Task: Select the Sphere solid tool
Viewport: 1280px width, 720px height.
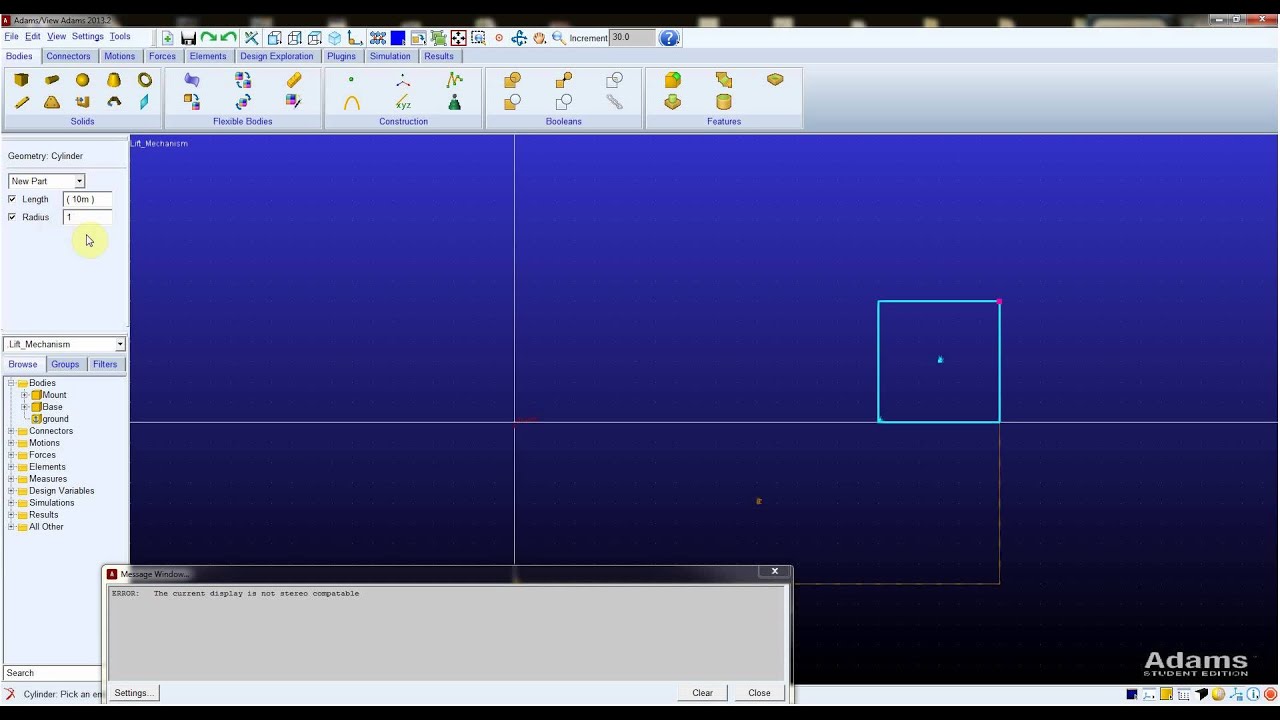Action: tap(83, 80)
